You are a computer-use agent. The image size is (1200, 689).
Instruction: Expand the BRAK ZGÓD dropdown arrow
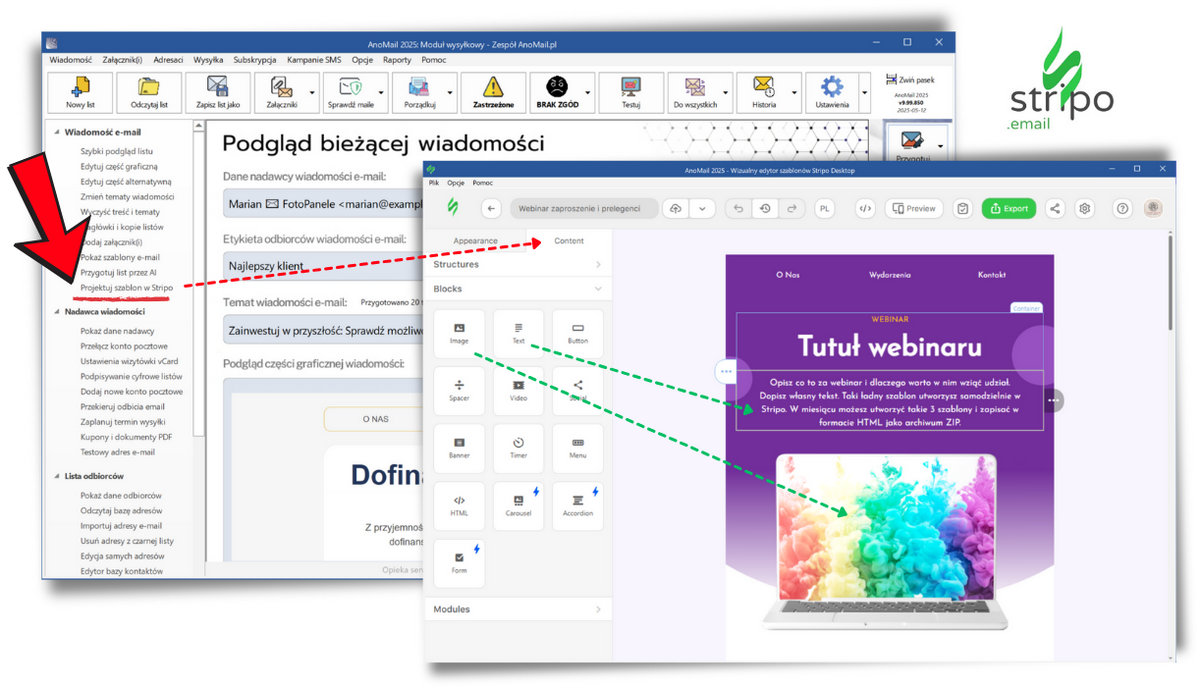coord(588,93)
